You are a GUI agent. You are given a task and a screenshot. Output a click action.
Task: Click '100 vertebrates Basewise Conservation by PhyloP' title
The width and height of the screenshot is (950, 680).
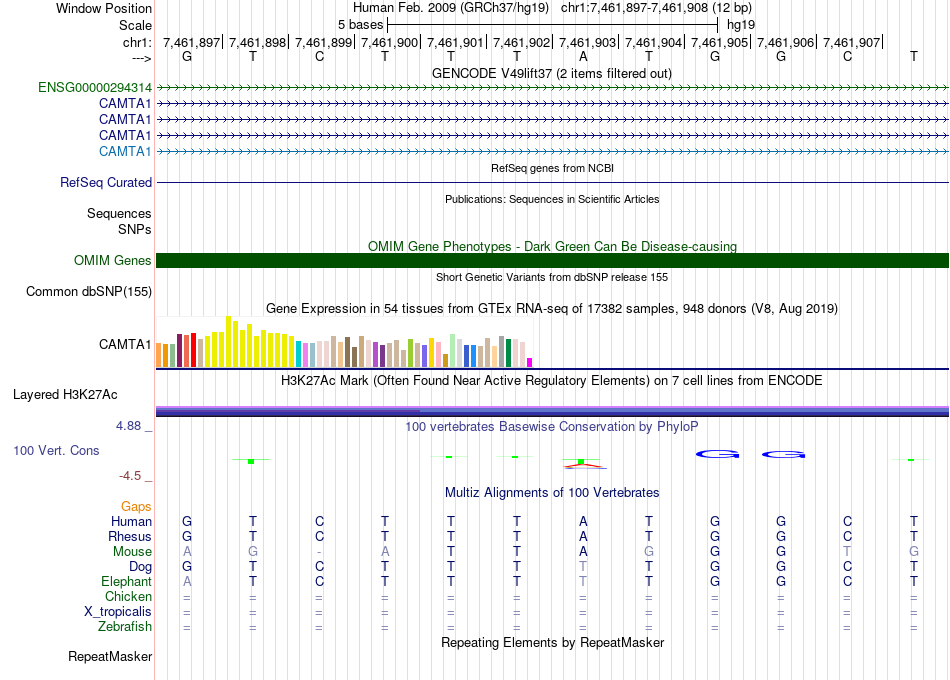[x=552, y=427]
